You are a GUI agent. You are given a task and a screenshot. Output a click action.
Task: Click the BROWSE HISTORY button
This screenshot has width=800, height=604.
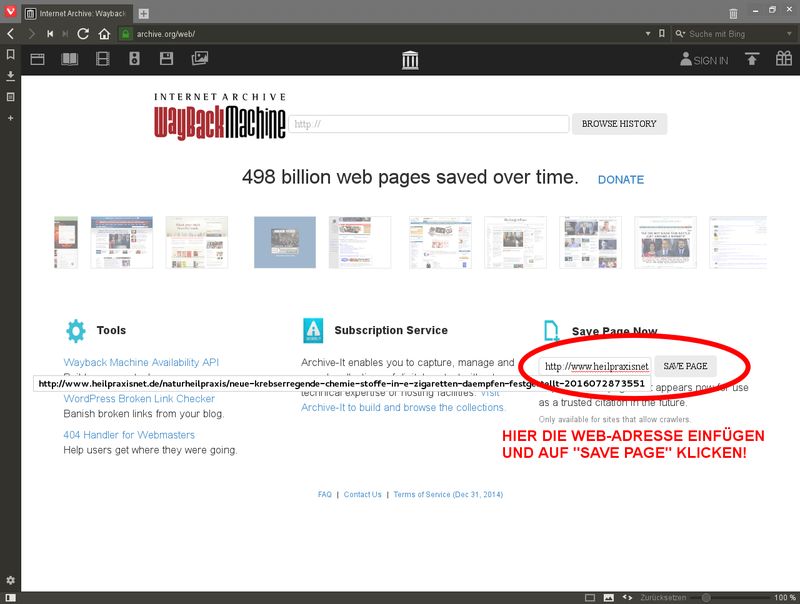(x=619, y=124)
